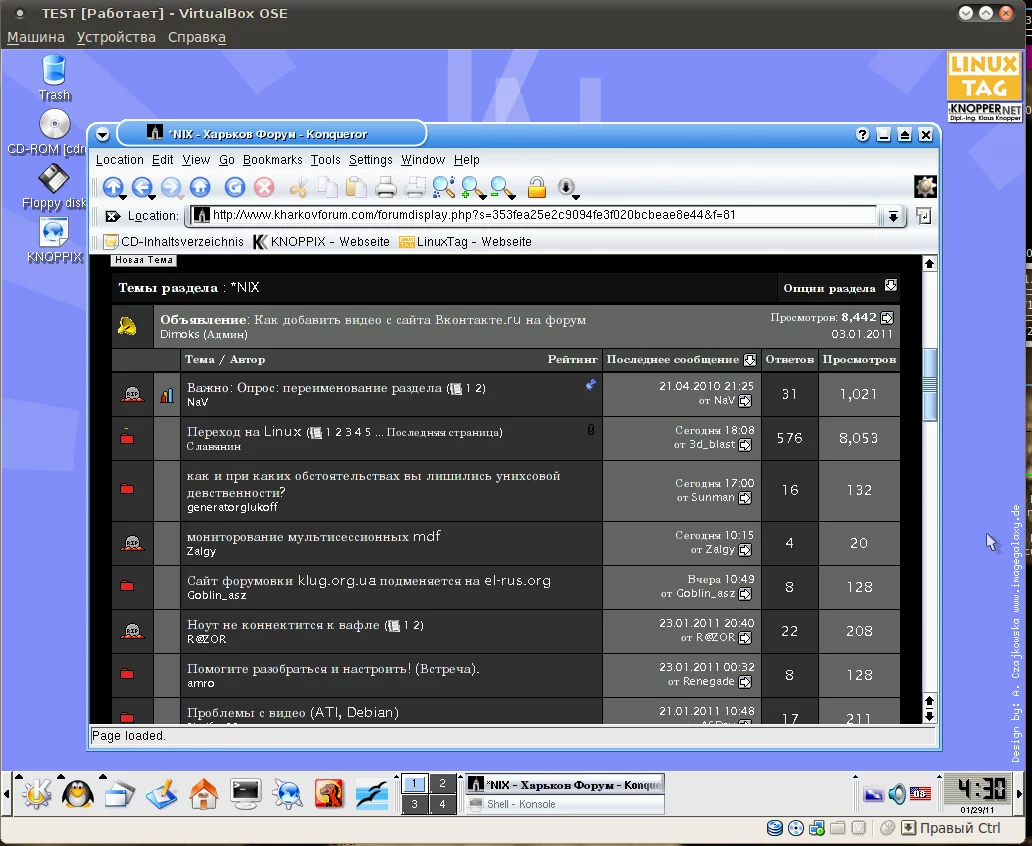Open the CD-Inhaltsverzeichnis bookmark
This screenshot has width=1032, height=846.
[174, 242]
